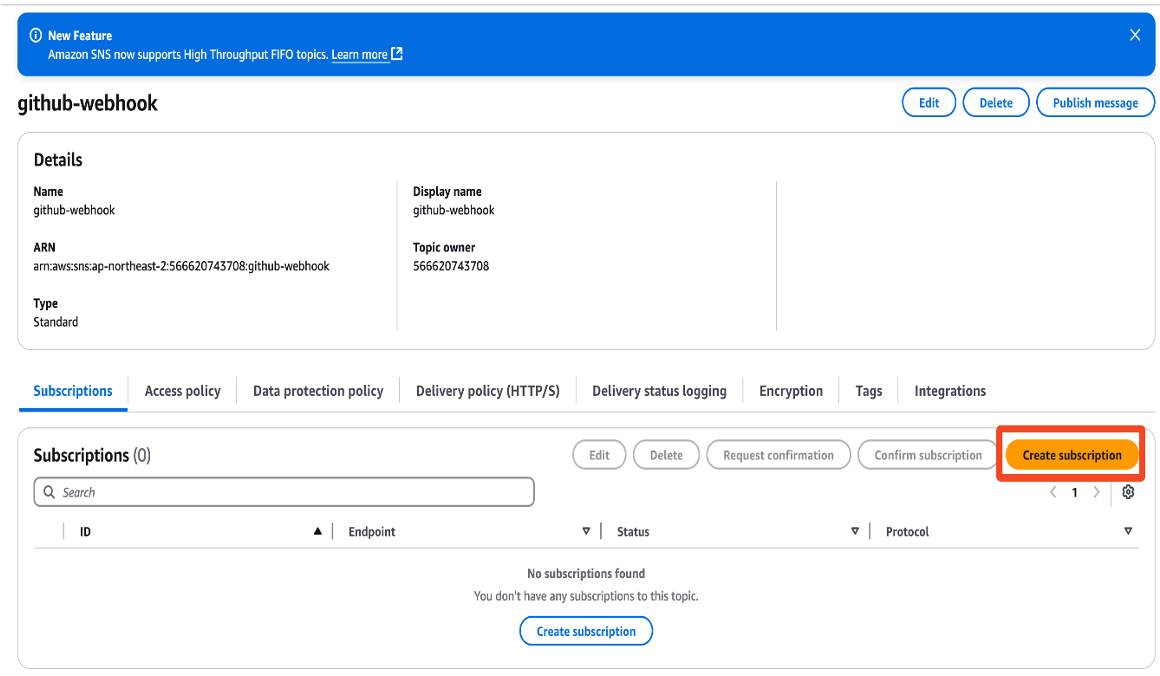Click Create subscription in empty table

[x=586, y=631]
